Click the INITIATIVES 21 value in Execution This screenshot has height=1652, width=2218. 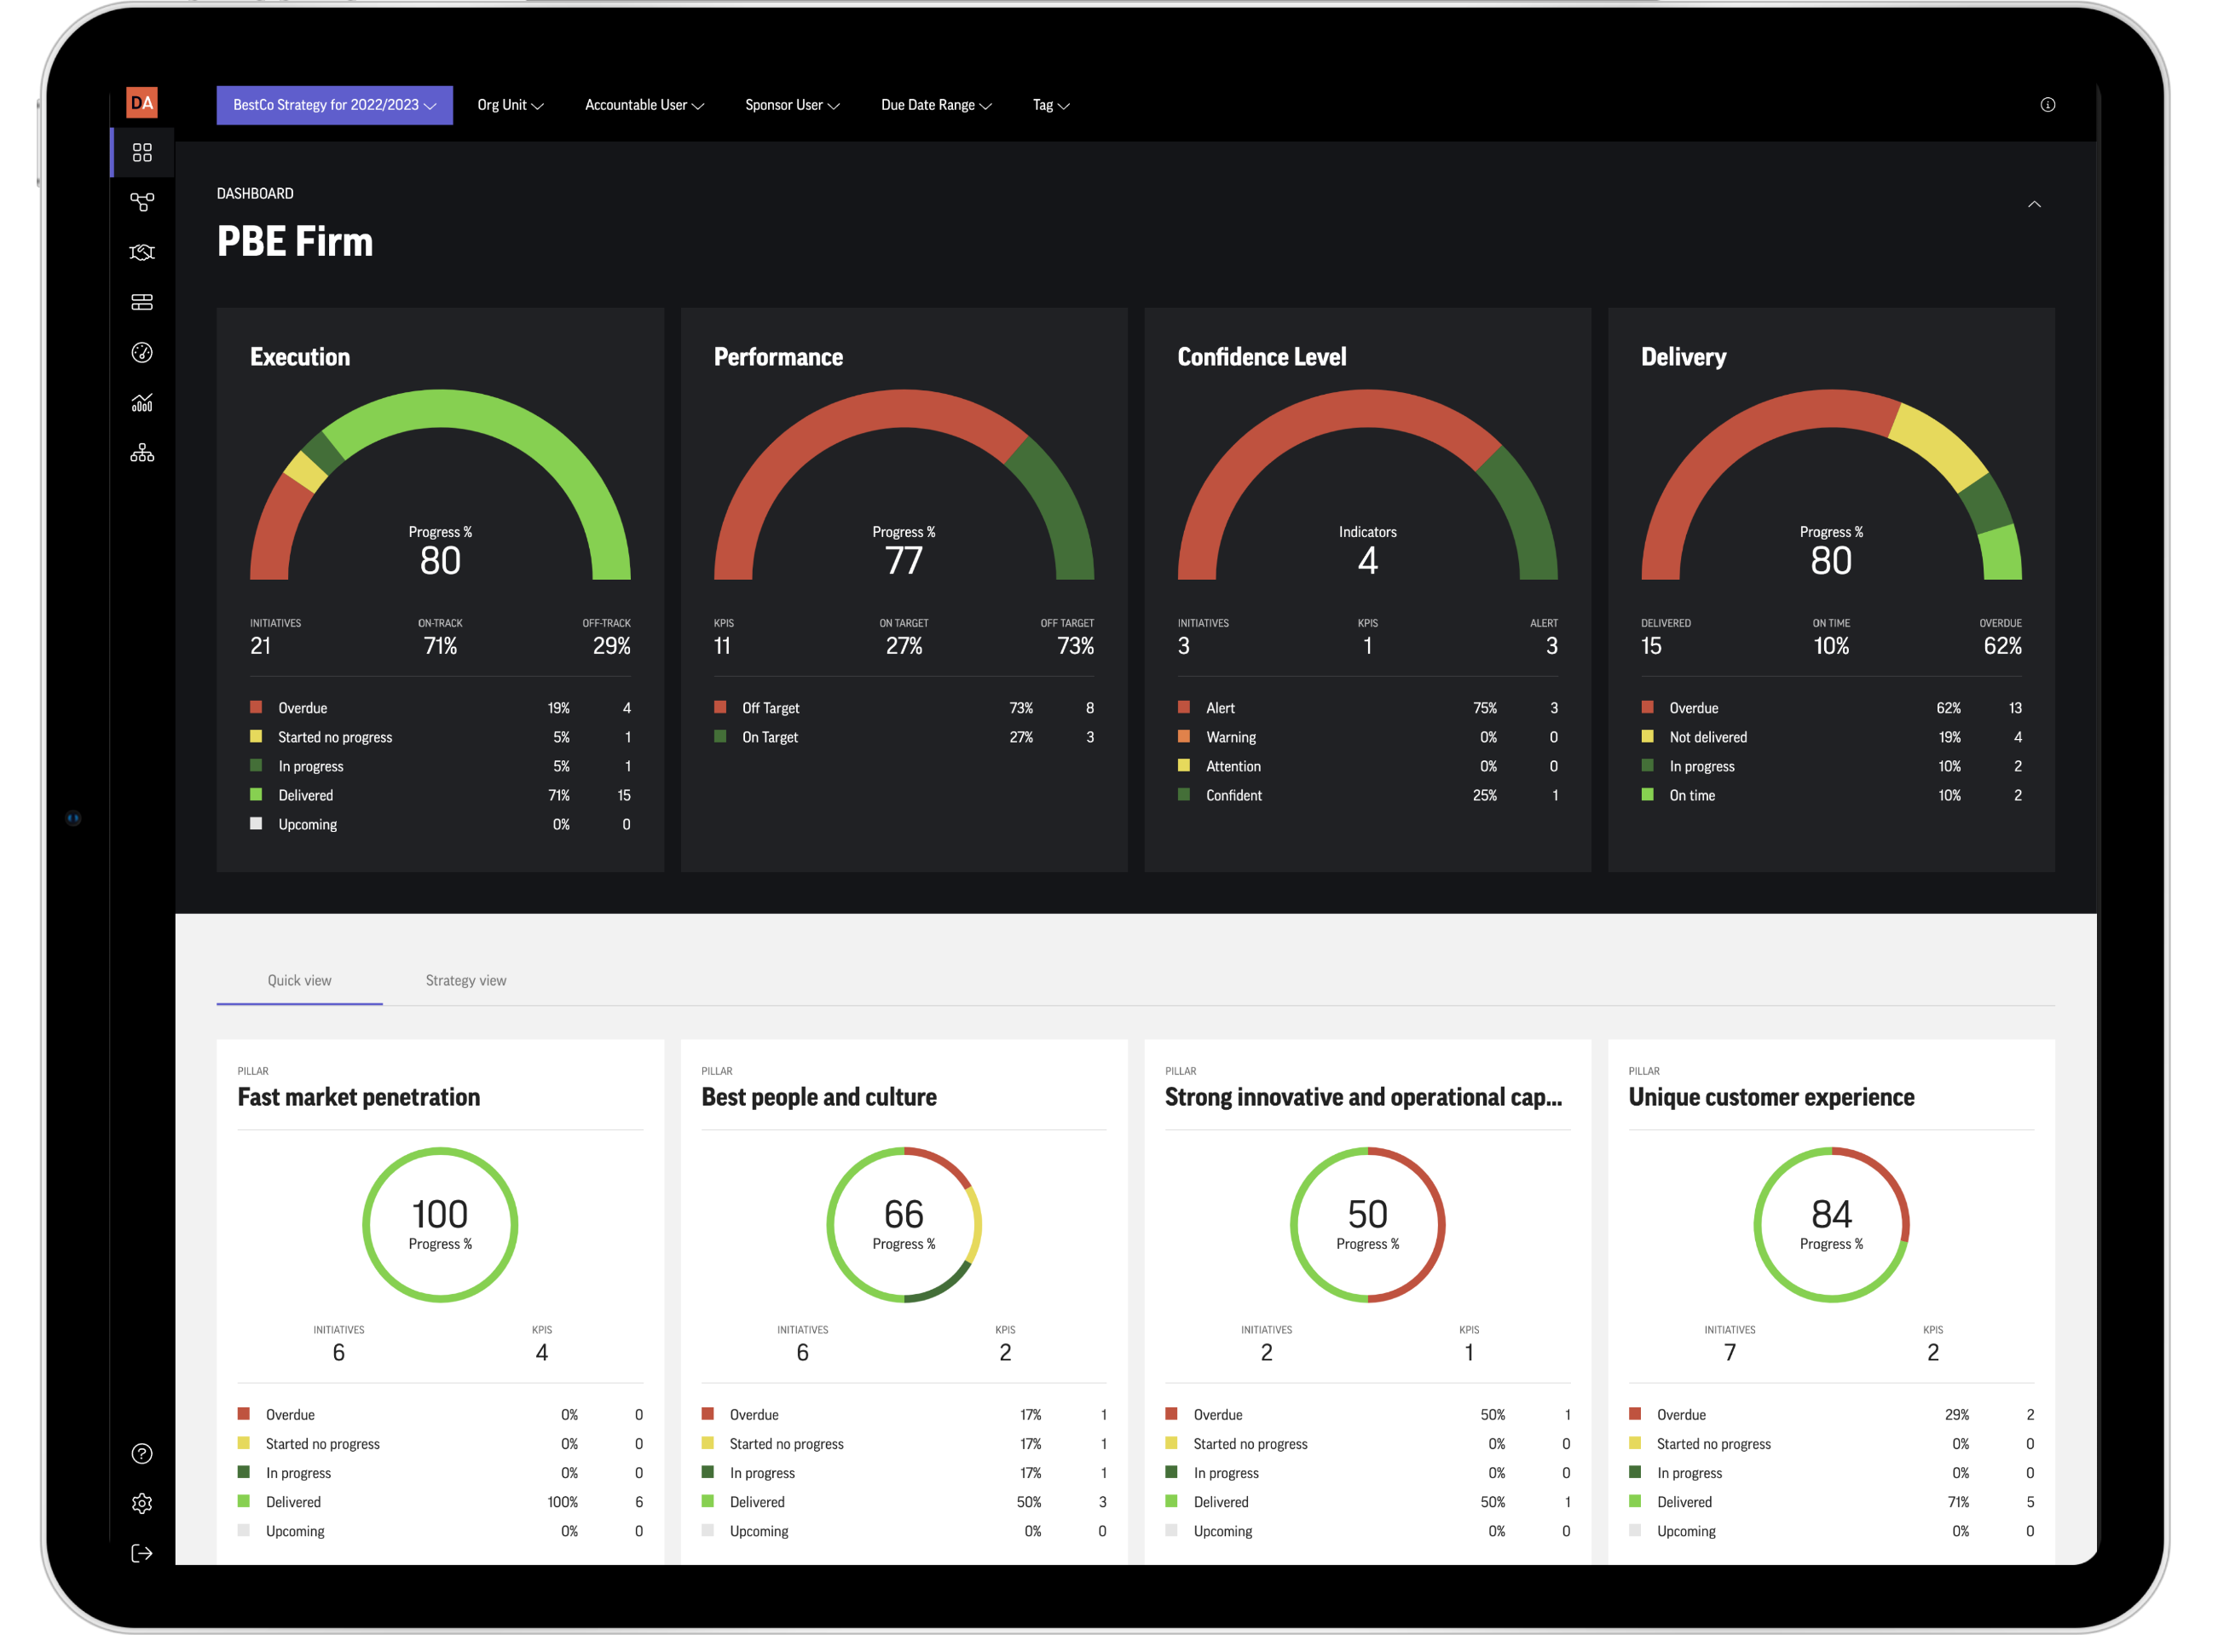click(260, 646)
